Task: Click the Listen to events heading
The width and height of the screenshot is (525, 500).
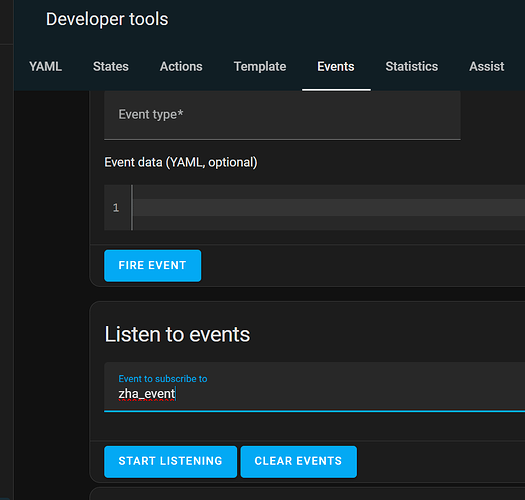Action: pos(177,334)
